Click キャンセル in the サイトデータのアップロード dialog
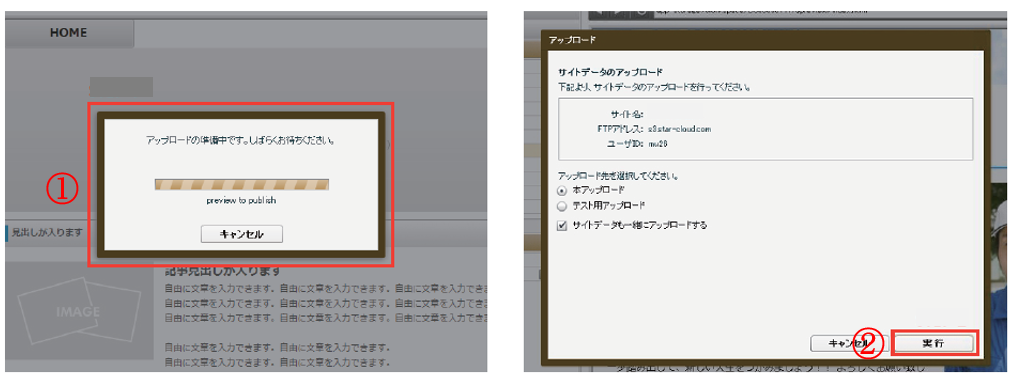This screenshot has width=1012, height=380. [x=849, y=344]
